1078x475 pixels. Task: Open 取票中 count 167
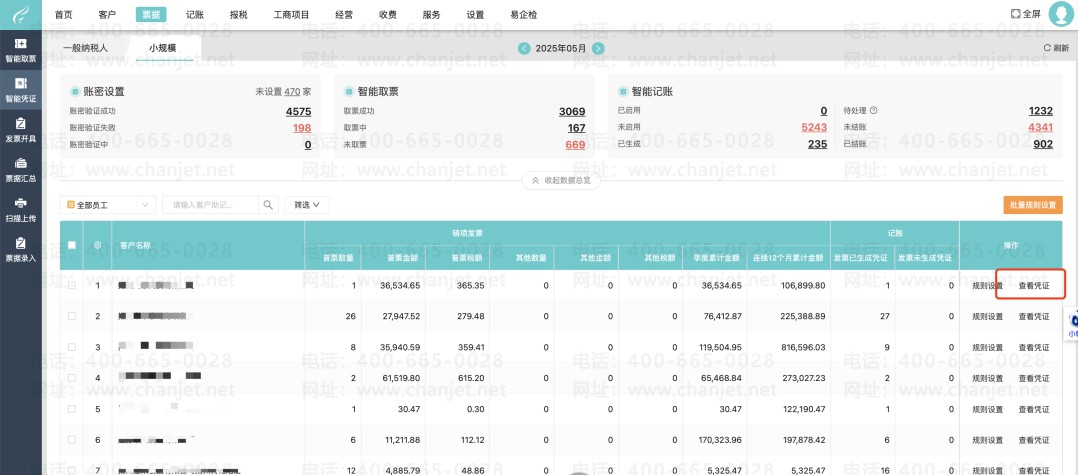[576, 128]
